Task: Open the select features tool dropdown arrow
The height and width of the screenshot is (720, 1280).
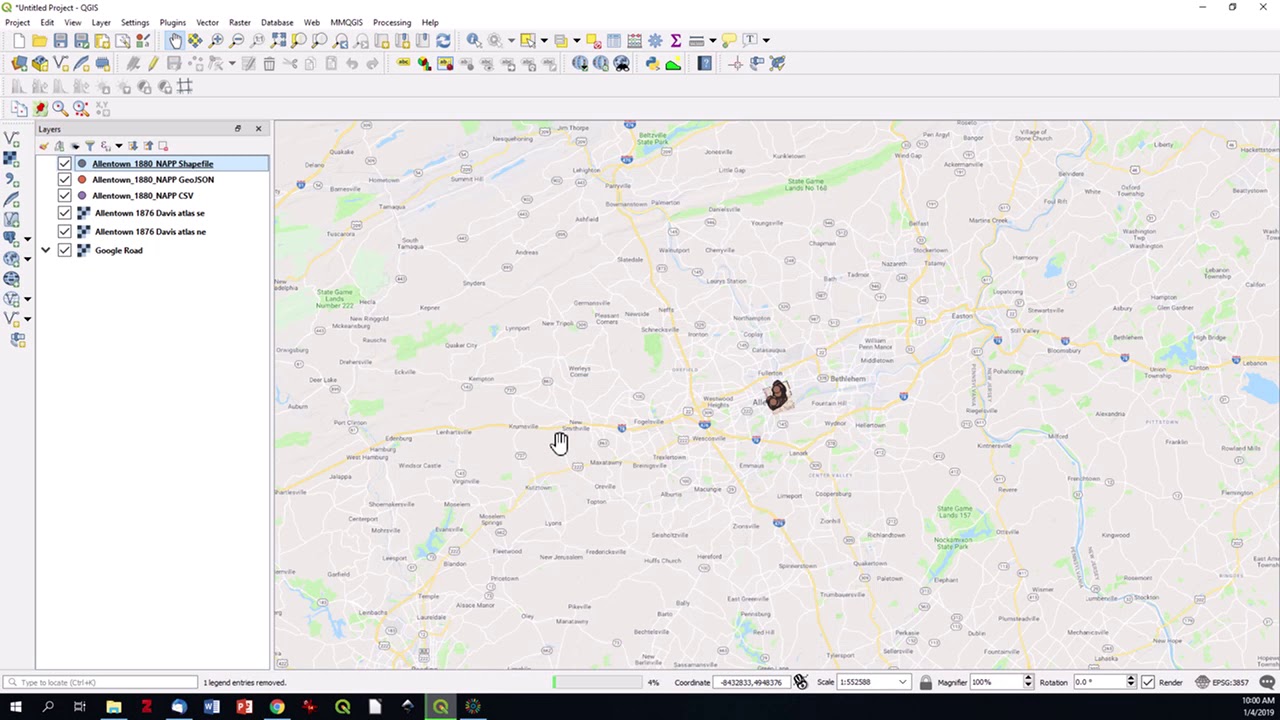Action: click(544, 40)
